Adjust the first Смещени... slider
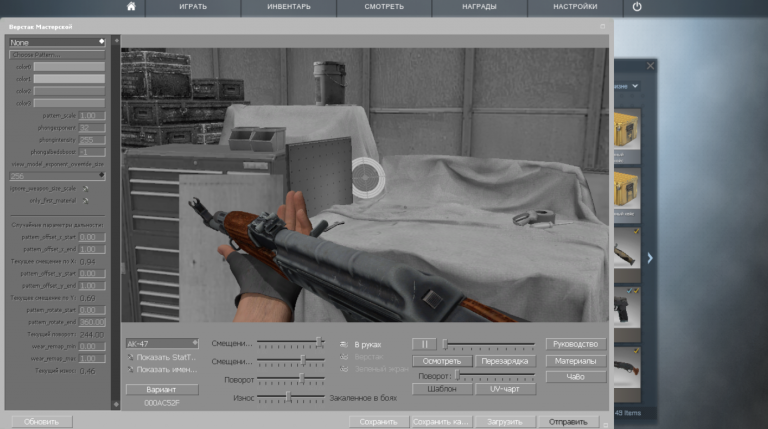This screenshot has height=429, width=768. click(291, 343)
